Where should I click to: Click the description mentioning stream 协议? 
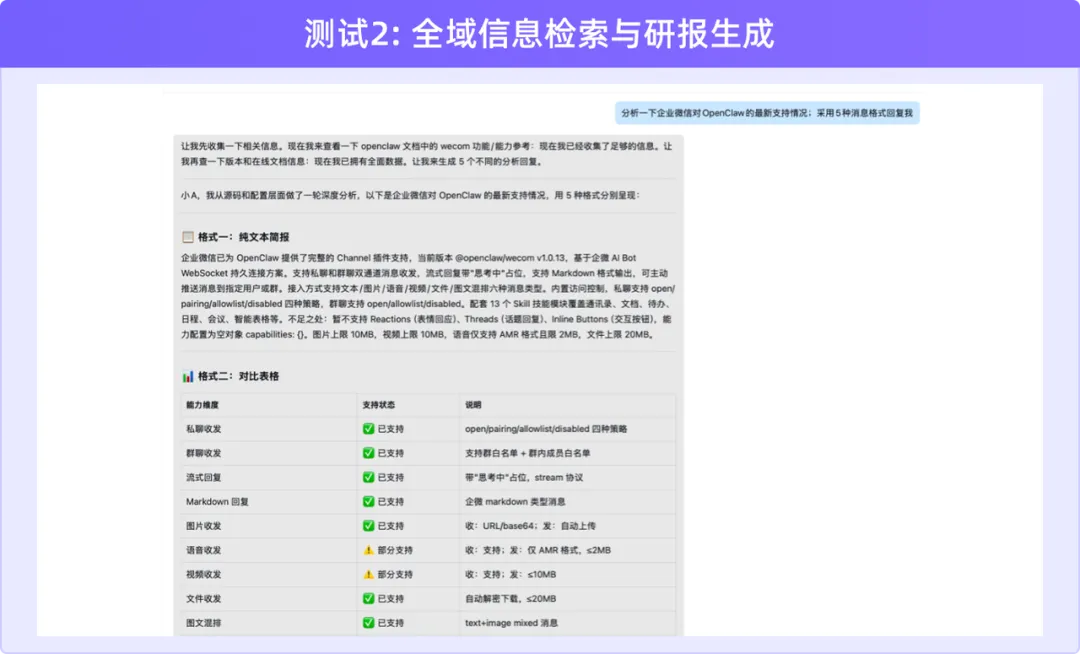[524, 477]
